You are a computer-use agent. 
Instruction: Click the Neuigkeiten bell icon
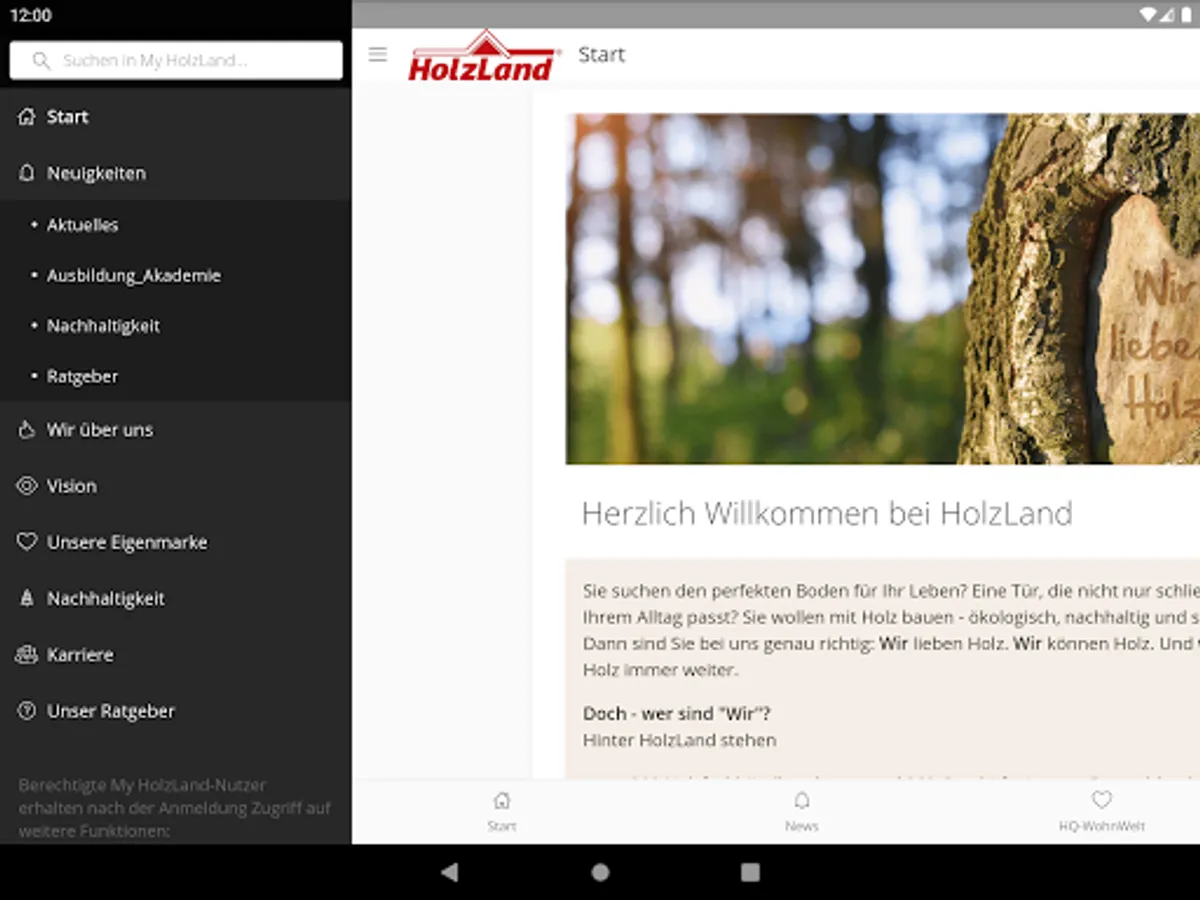[27, 173]
